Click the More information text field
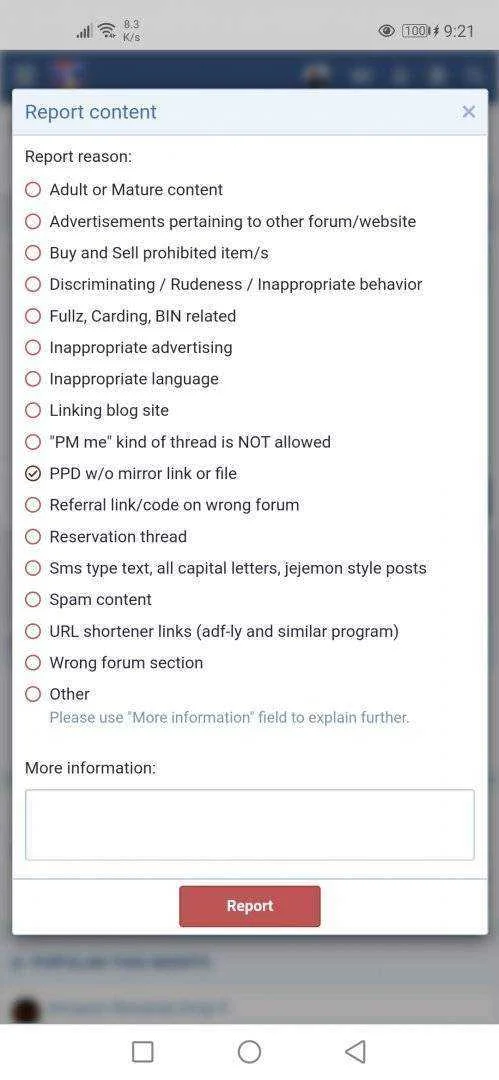 250,824
